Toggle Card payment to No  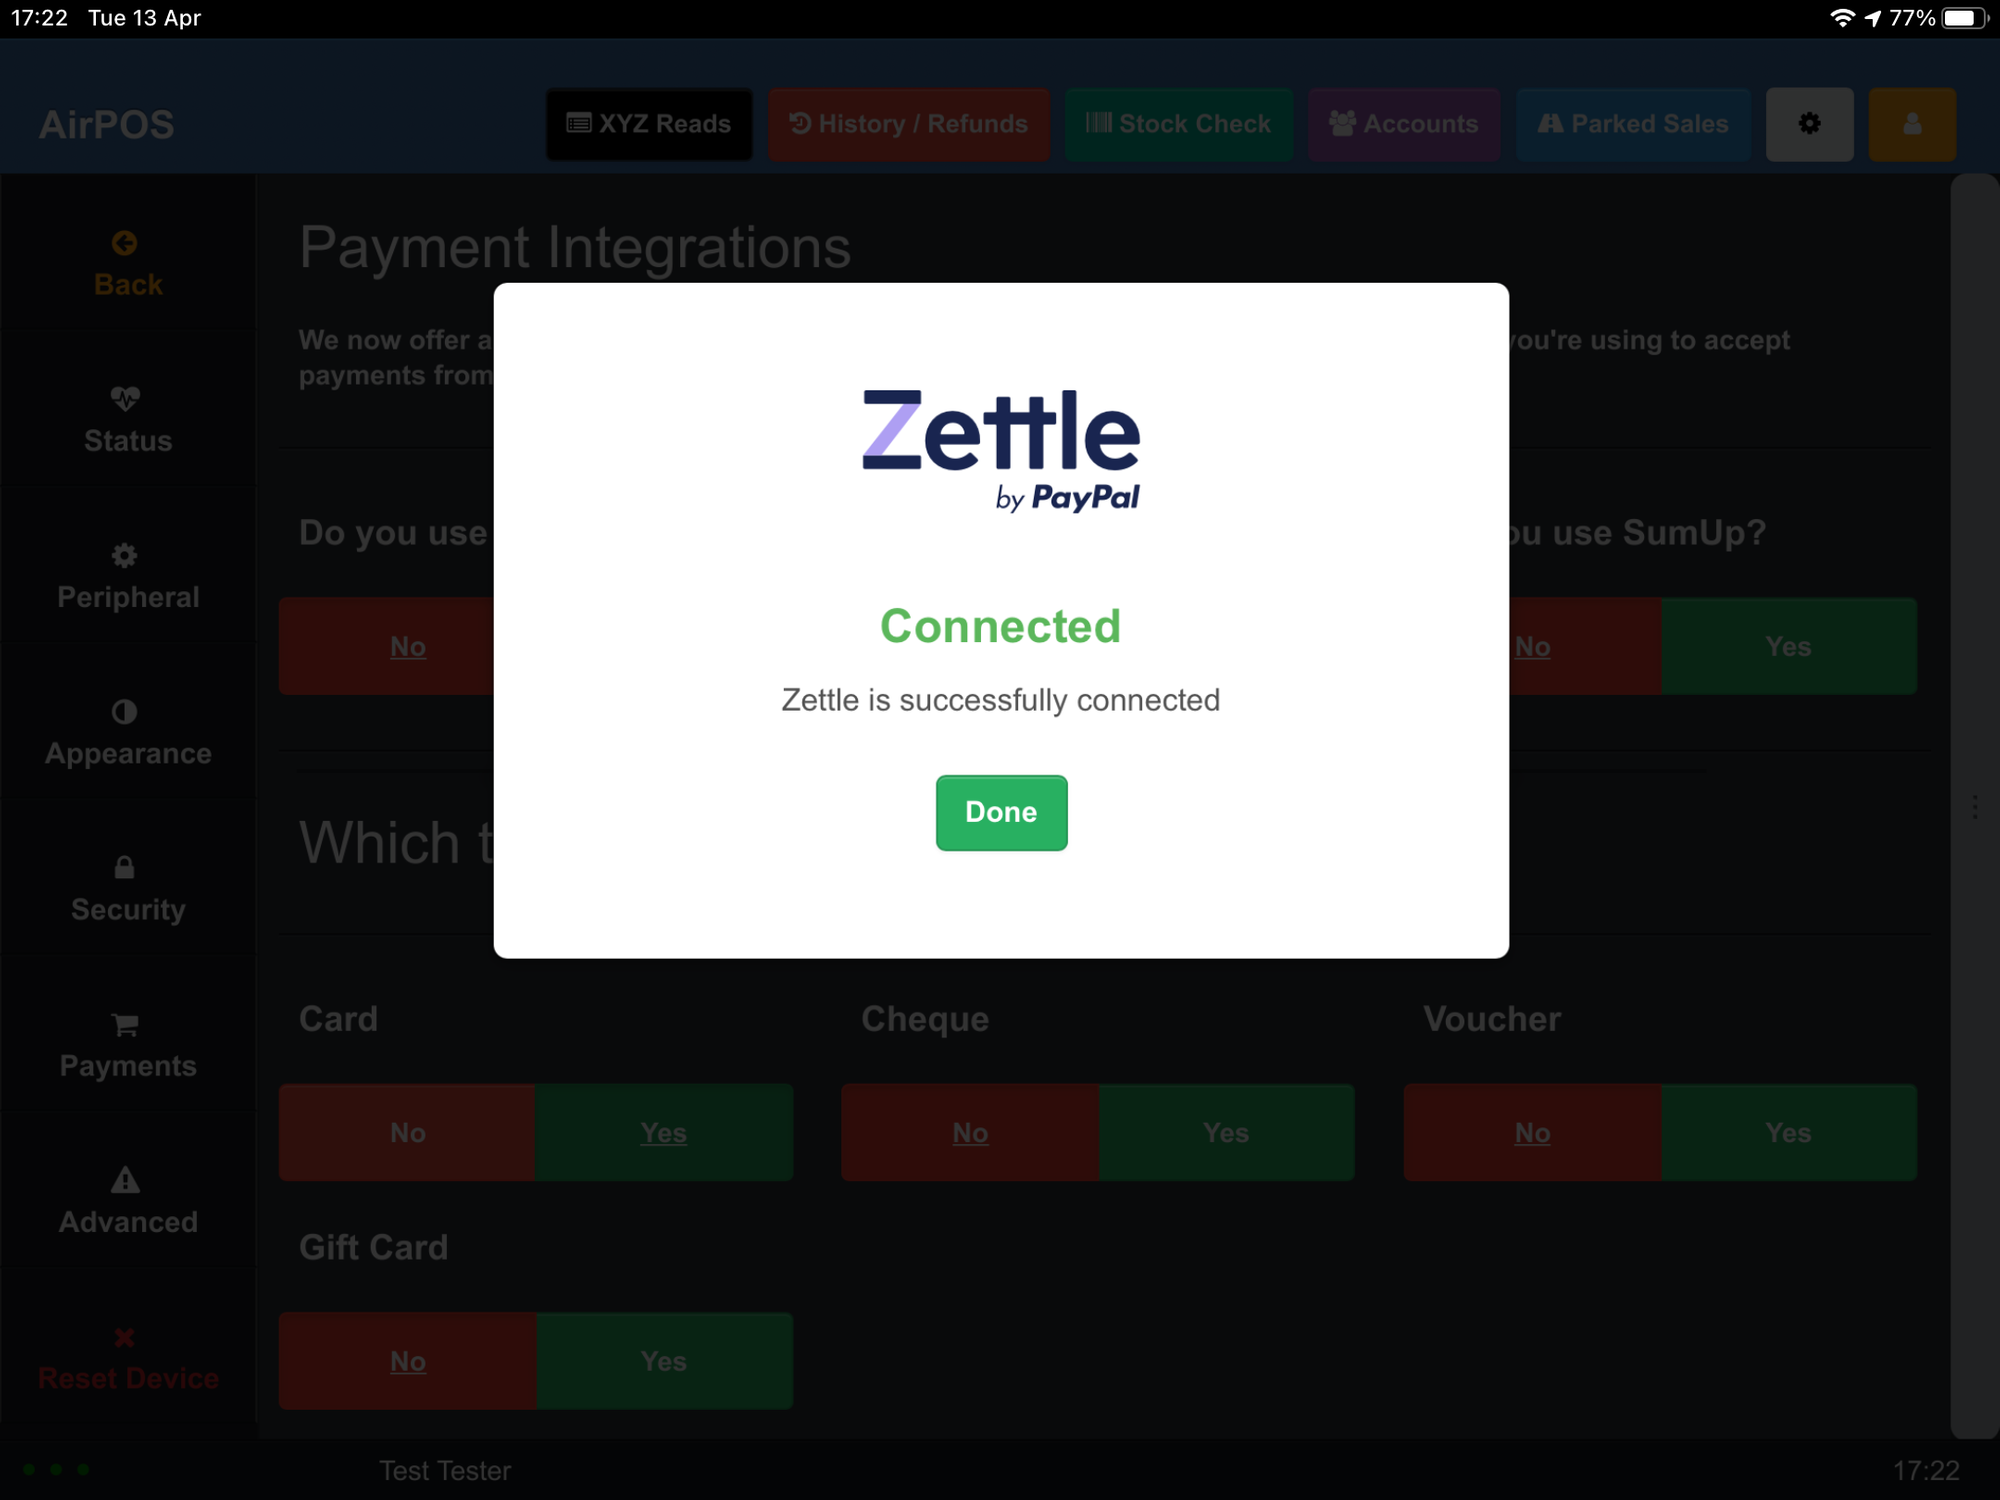(406, 1131)
